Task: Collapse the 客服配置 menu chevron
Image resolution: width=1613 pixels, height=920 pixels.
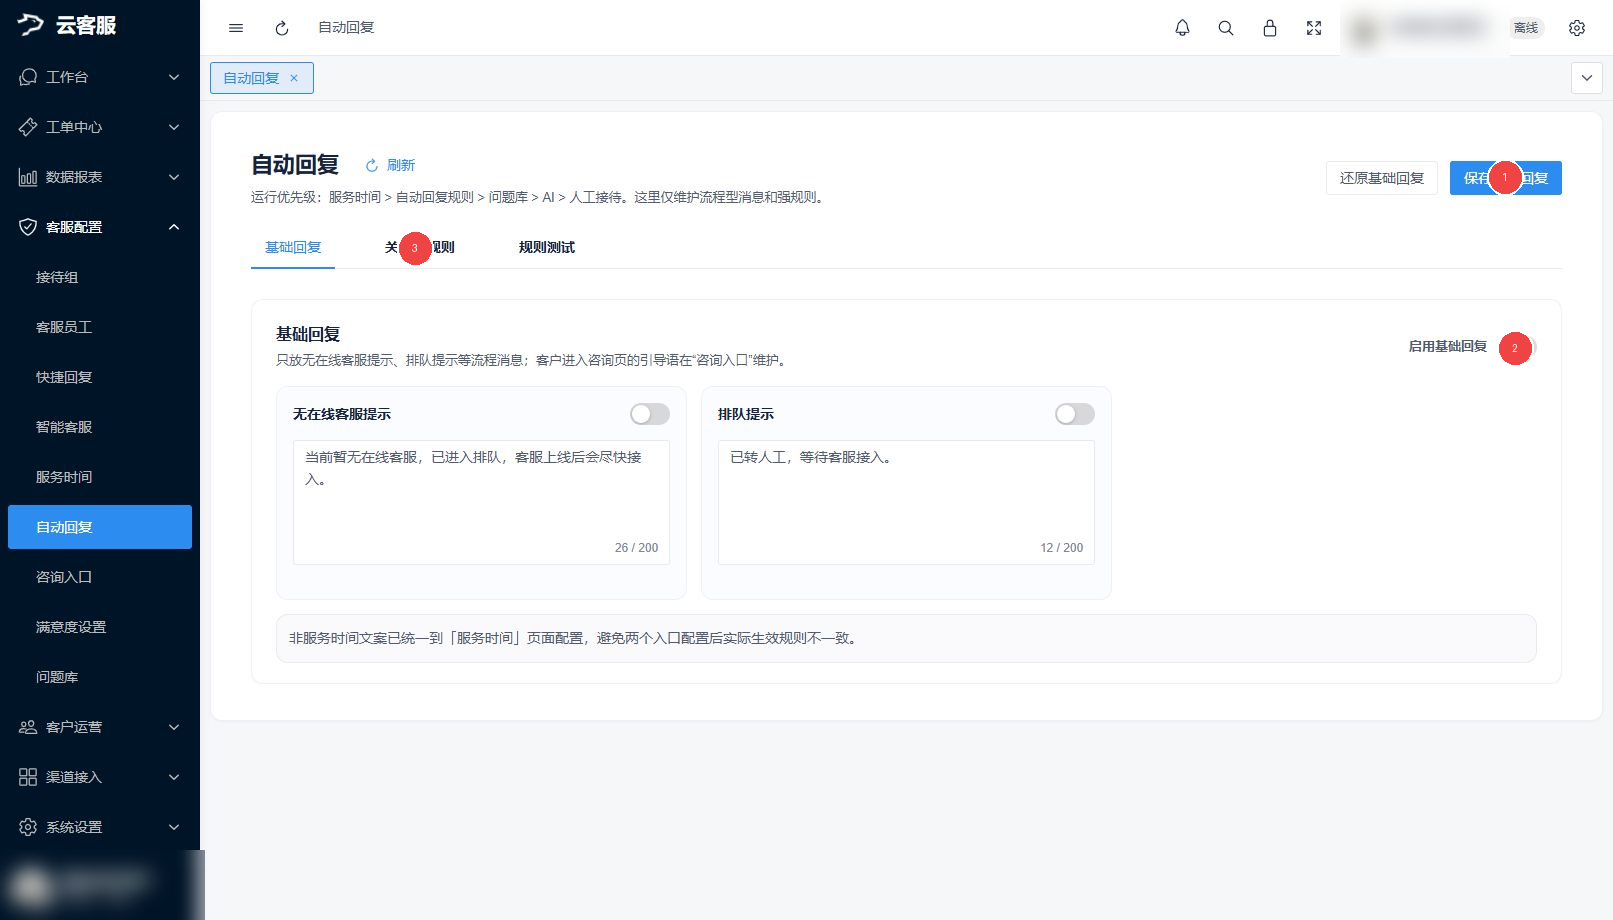Action: click(174, 227)
